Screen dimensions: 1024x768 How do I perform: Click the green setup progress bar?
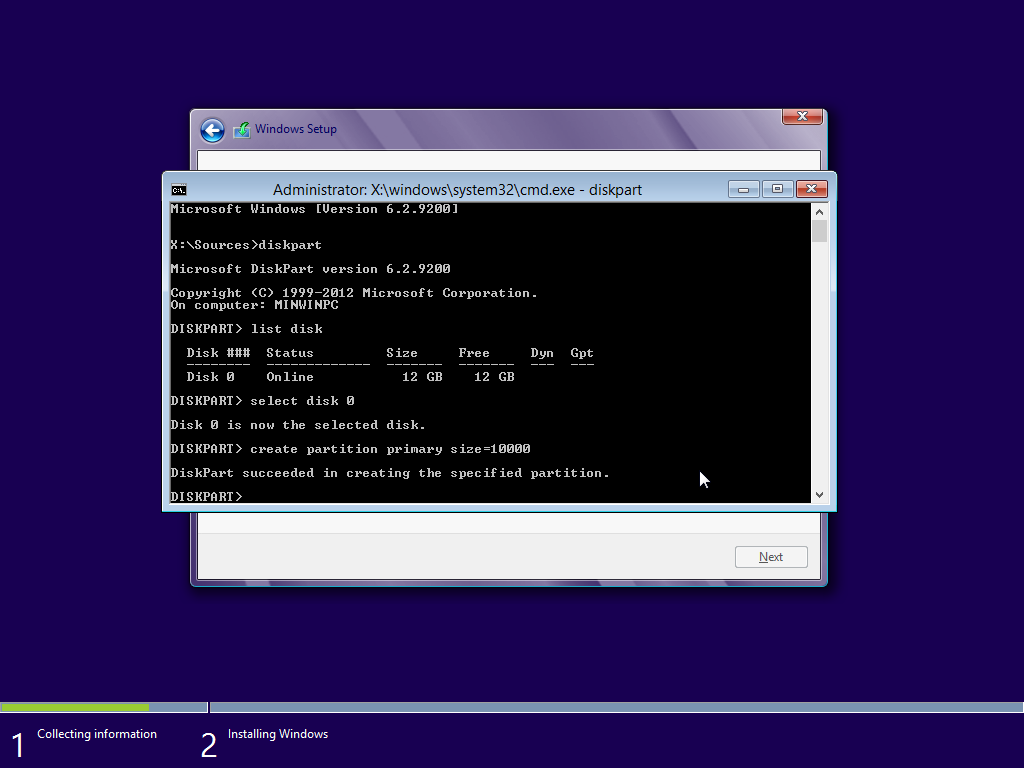pyautogui.click(x=75, y=707)
